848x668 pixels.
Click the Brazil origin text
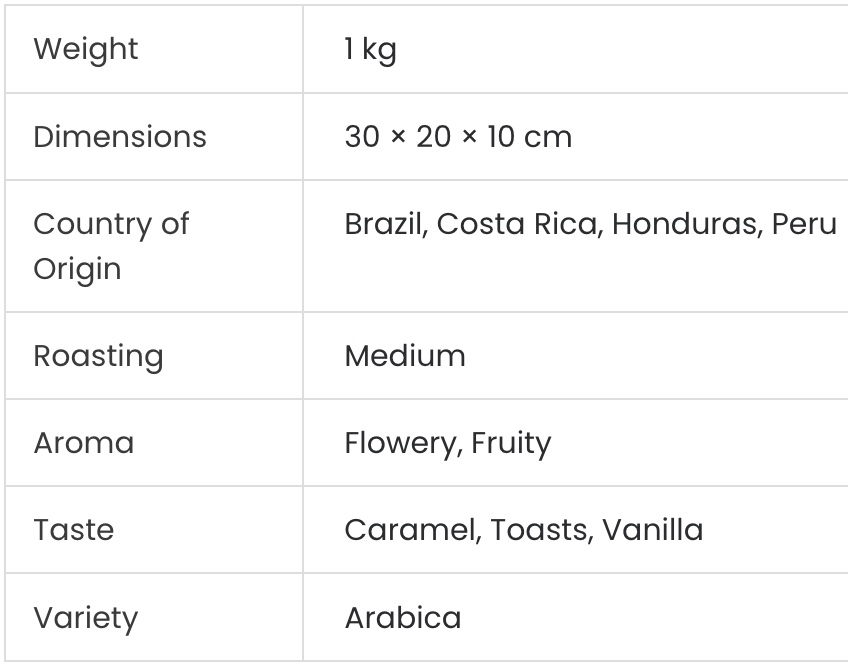tap(383, 224)
